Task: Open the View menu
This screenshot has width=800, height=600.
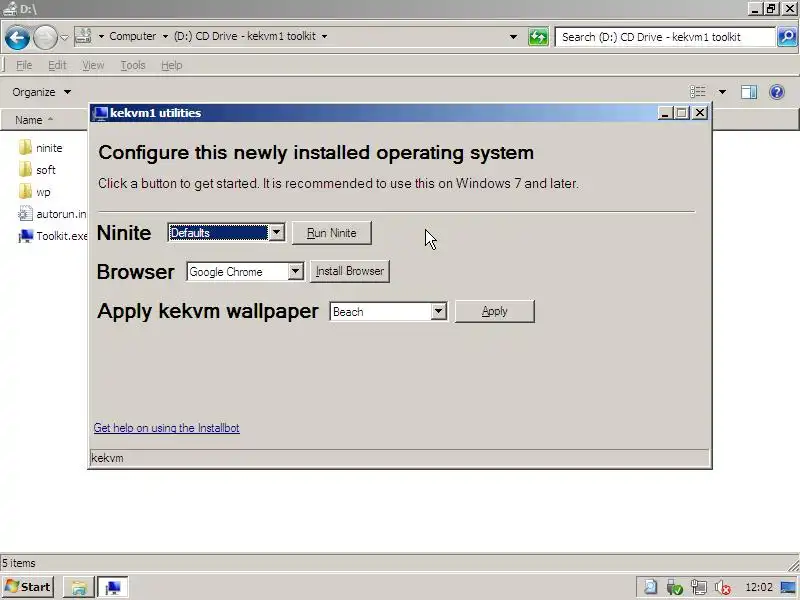Action: click(x=93, y=65)
